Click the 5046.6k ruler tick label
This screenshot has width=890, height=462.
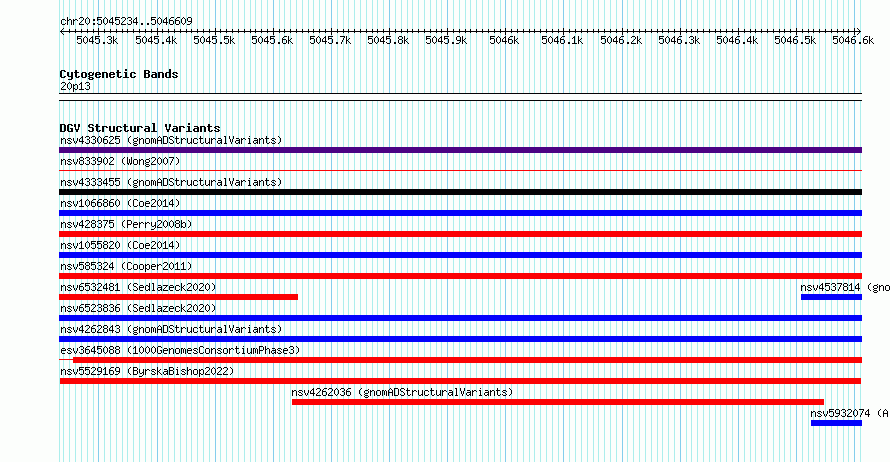pos(853,40)
